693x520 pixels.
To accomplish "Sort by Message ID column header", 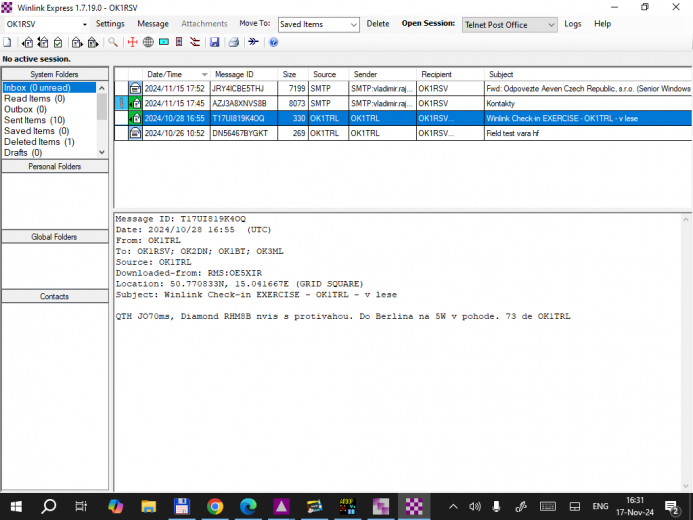I will [x=244, y=74].
